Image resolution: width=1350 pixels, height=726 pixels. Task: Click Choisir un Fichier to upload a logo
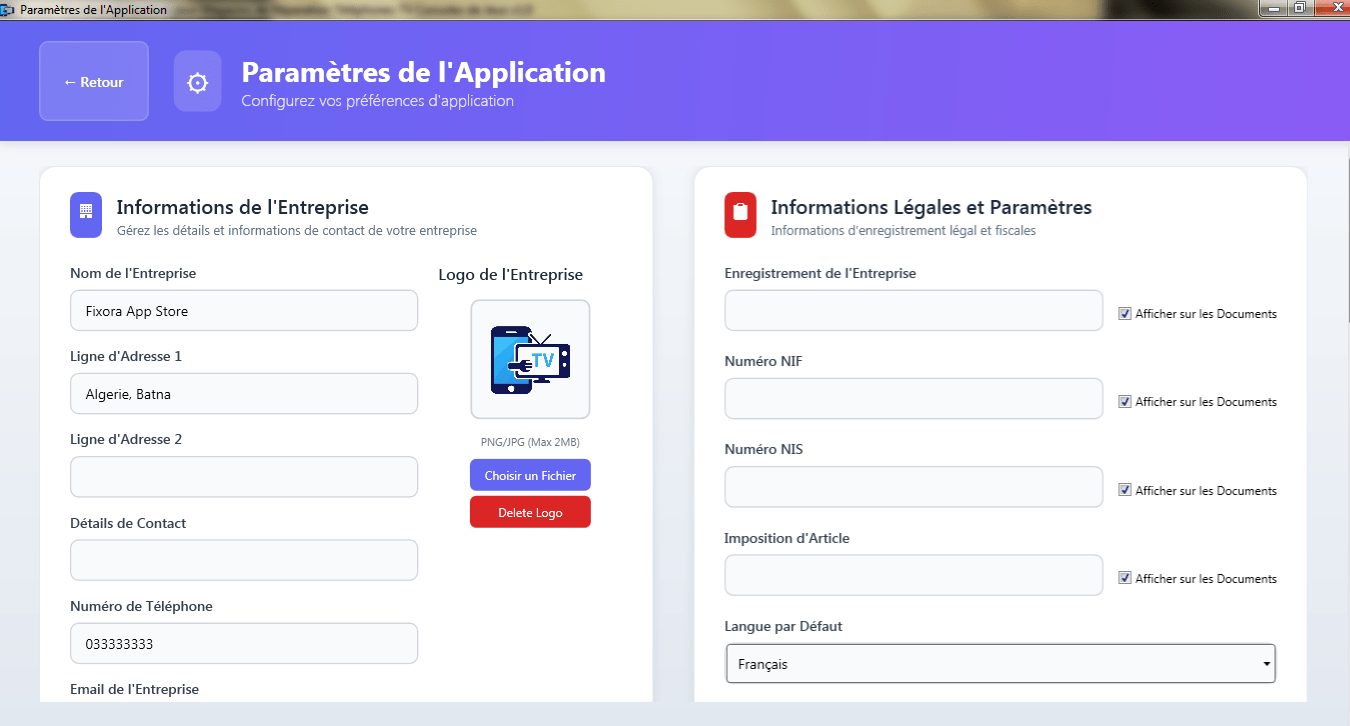(530, 474)
